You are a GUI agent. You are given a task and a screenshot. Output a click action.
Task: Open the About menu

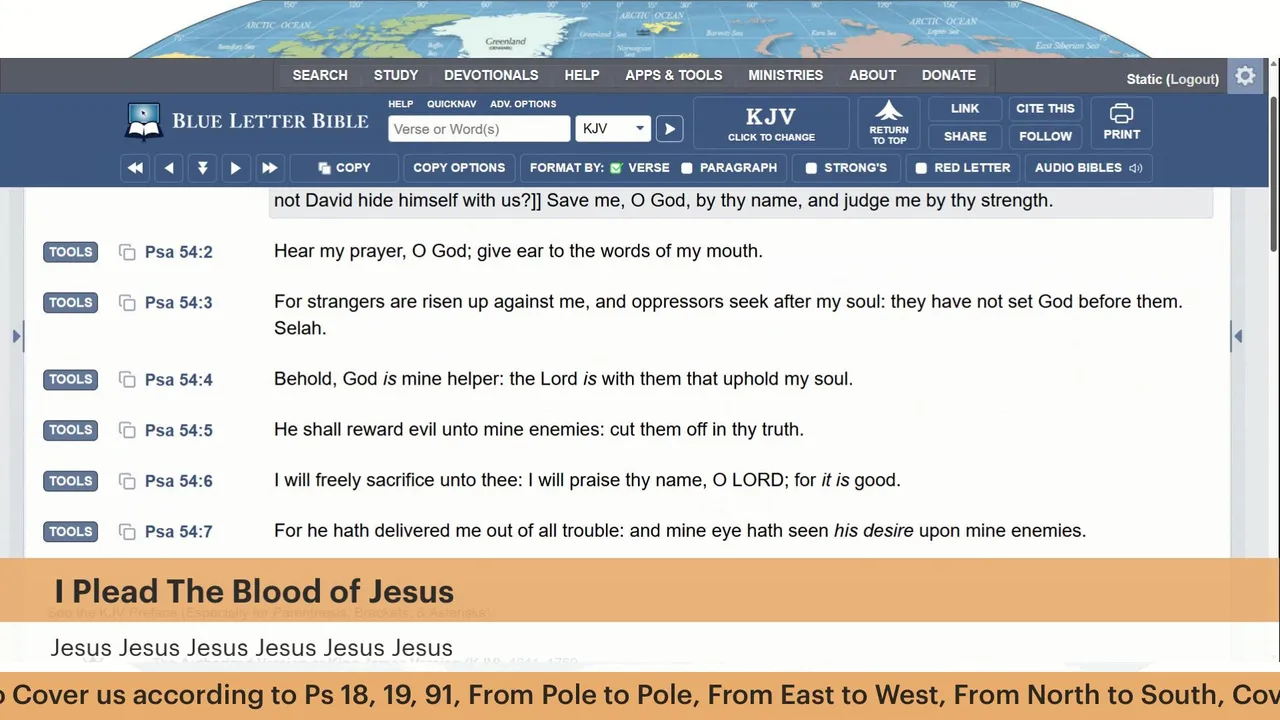pyautogui.click(x=873, y=75)
